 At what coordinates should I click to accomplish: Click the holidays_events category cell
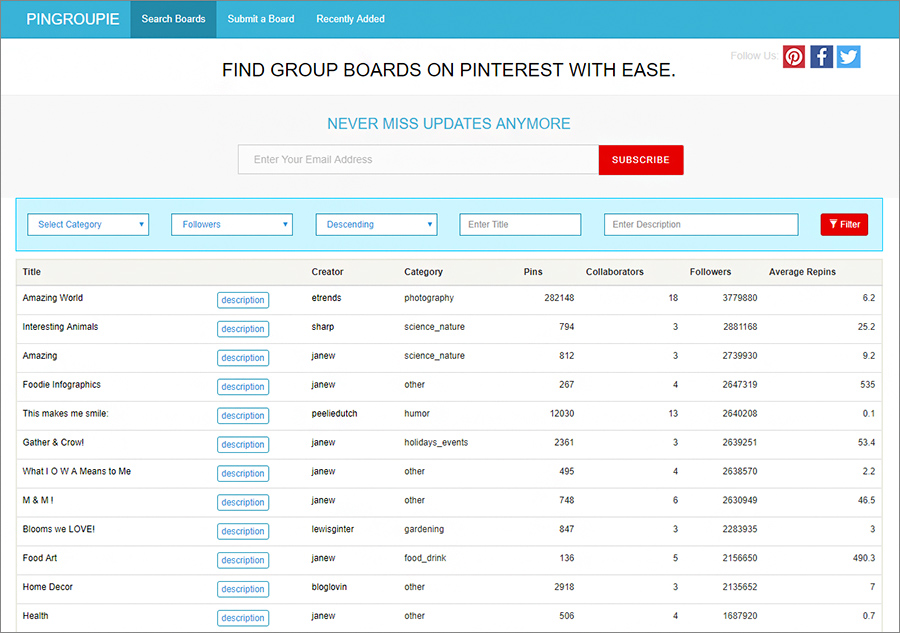(436, 442)
